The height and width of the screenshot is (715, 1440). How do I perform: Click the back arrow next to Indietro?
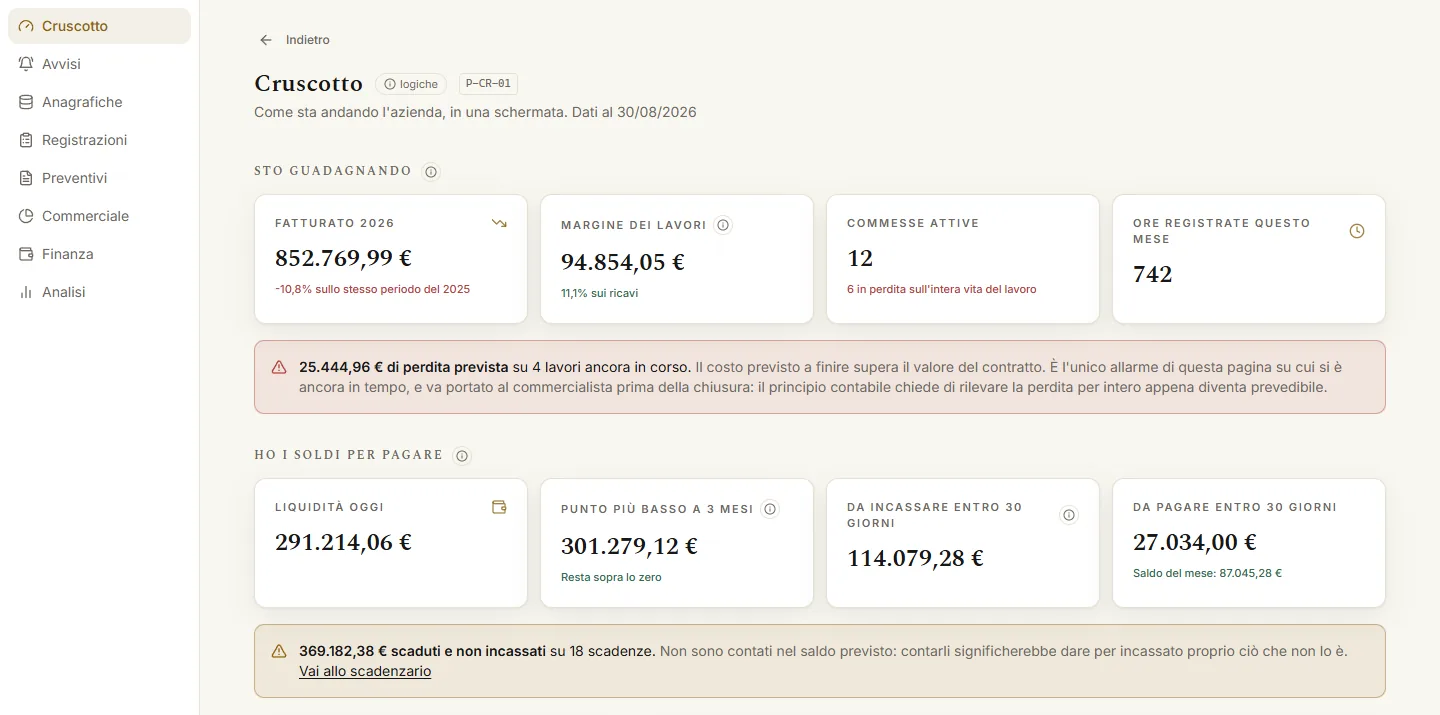266,40
